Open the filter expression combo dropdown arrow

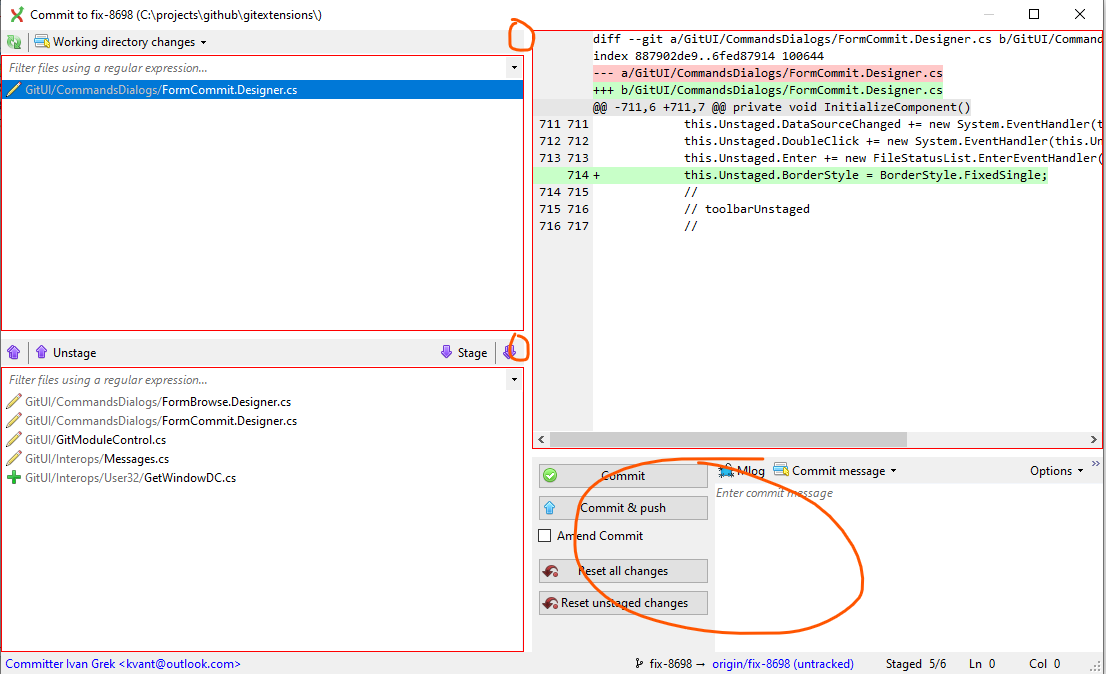514,67
